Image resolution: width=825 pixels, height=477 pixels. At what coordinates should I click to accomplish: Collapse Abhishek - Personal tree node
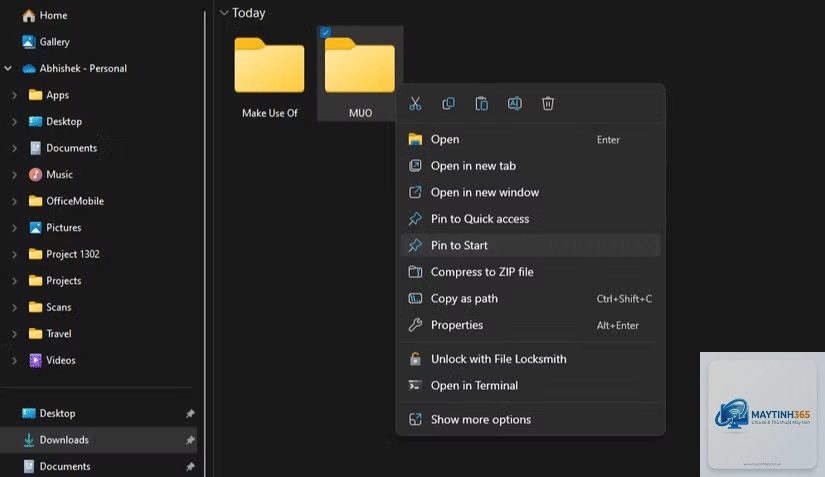(8, 68)
